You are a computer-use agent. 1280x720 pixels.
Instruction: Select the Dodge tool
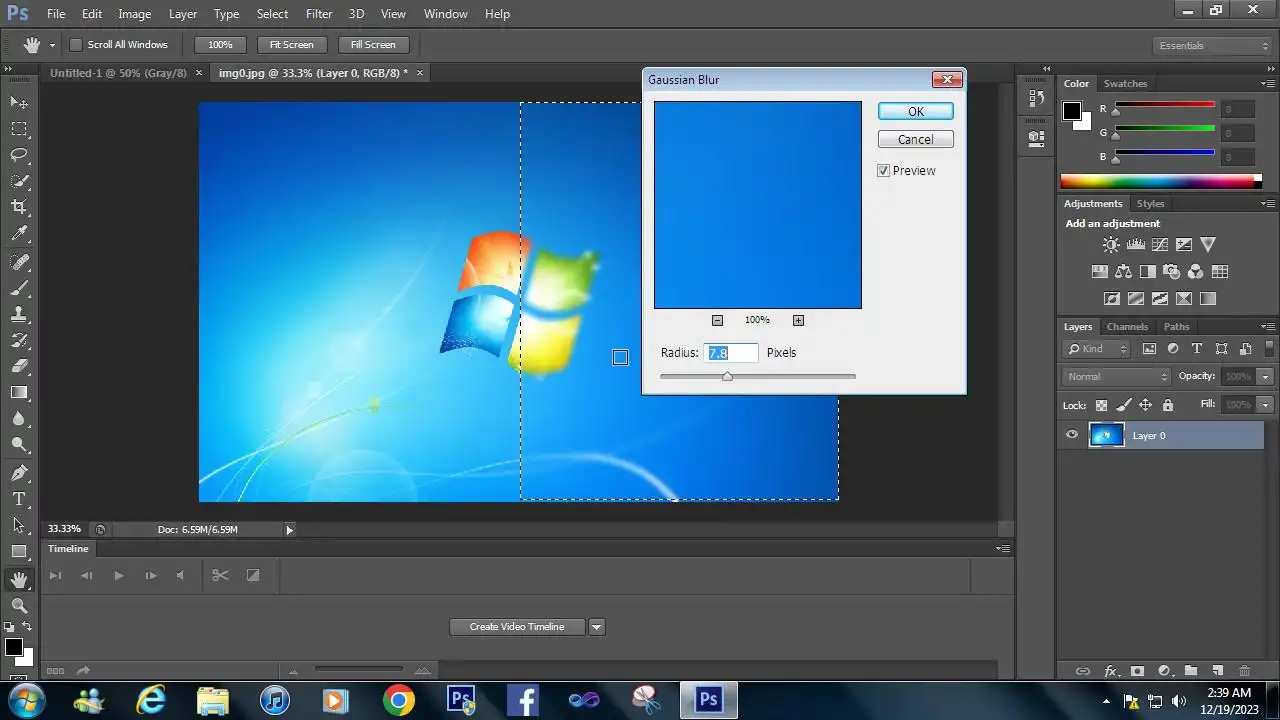coord(19,445)
